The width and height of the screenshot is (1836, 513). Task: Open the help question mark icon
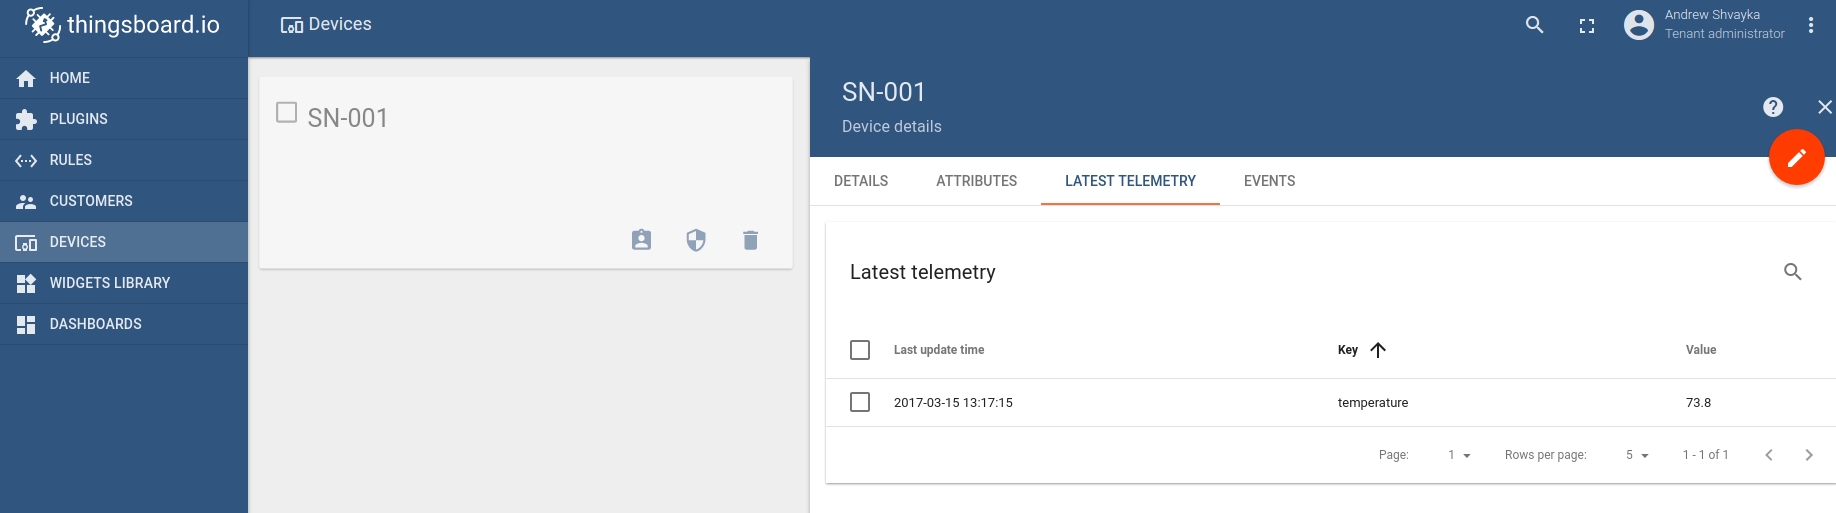click(x=1773, y=107)
